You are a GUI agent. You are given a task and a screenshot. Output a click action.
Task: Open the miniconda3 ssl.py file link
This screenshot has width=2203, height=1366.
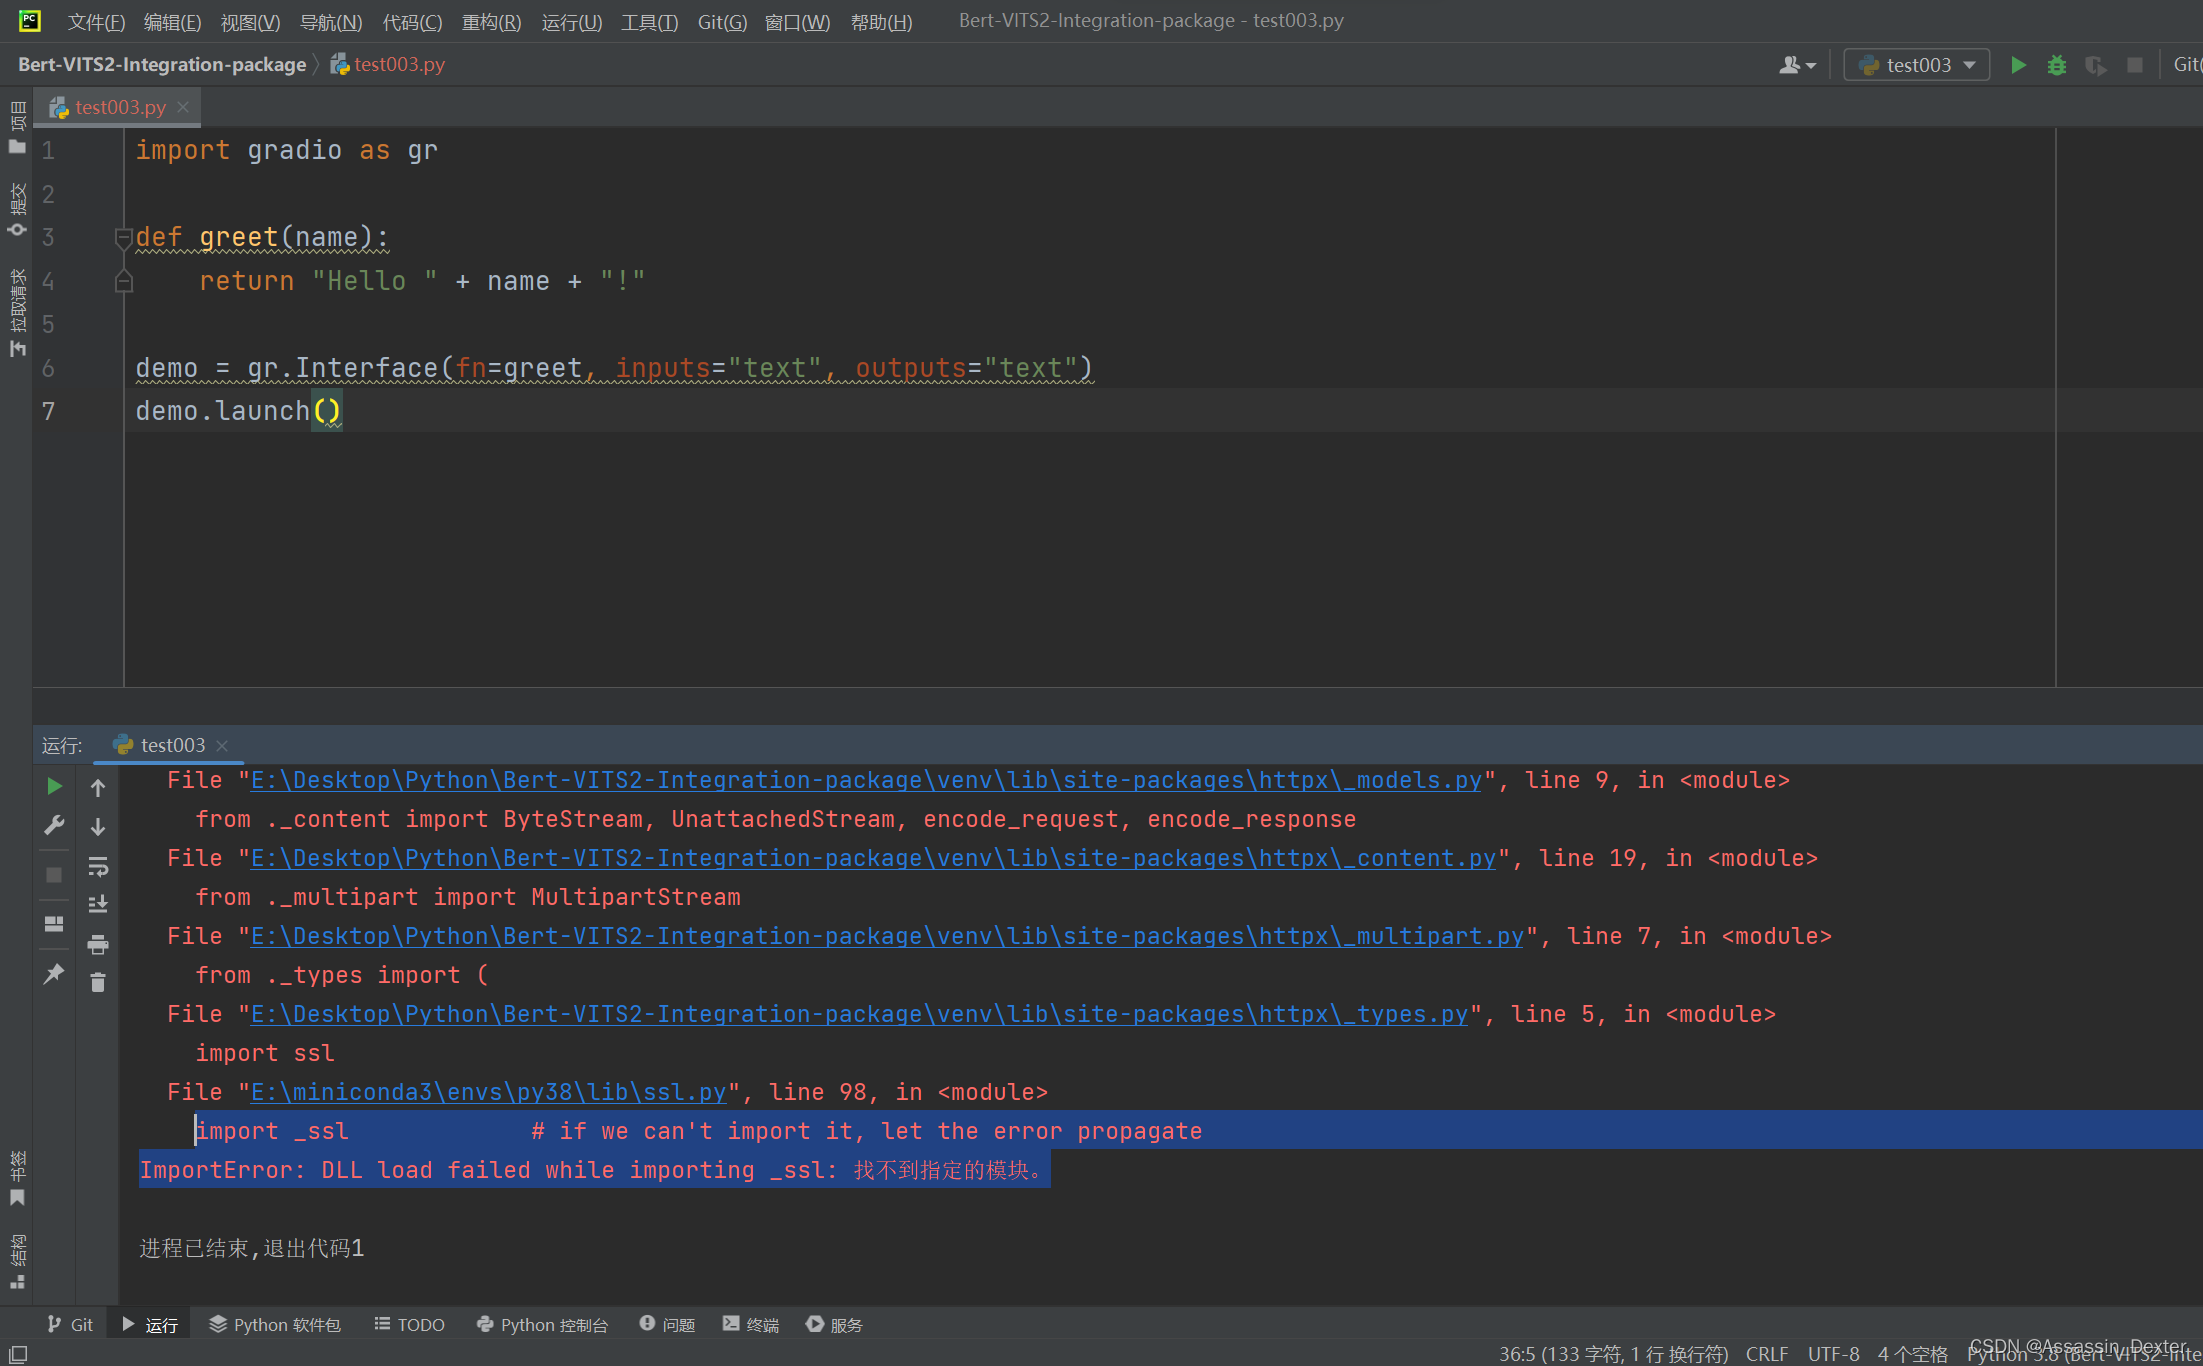click(488, 1092)
